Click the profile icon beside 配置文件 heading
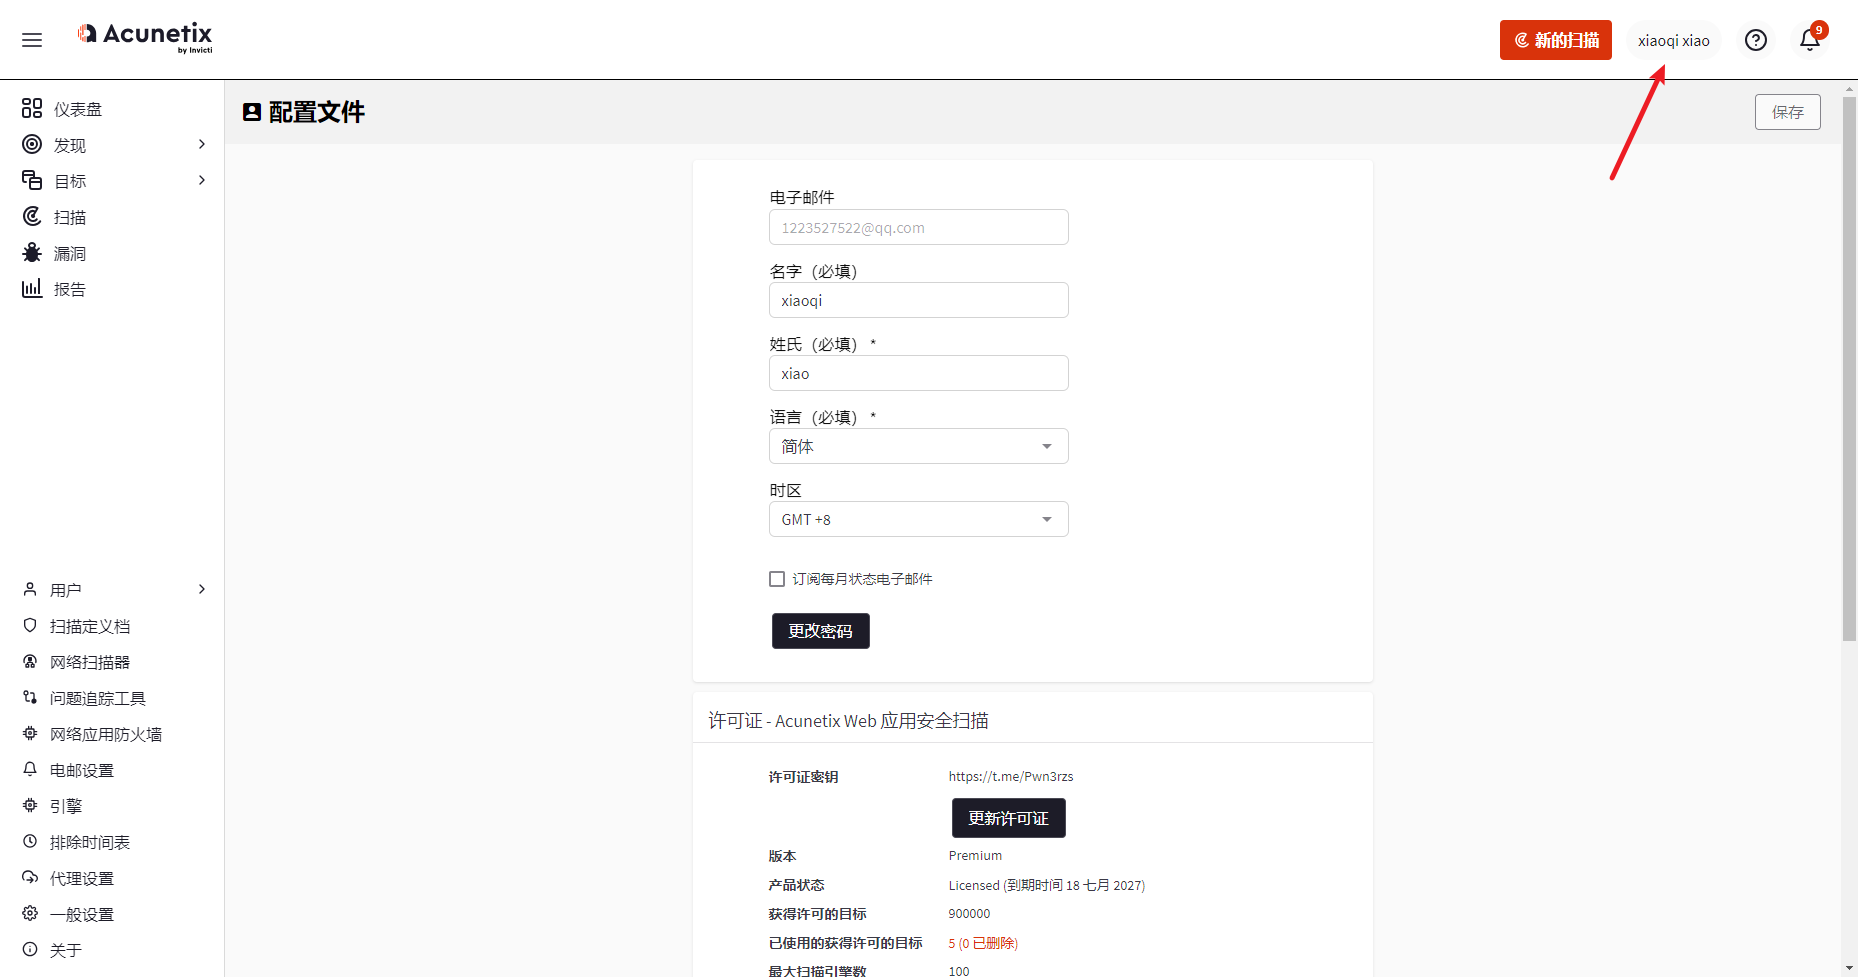 [252, 112]
